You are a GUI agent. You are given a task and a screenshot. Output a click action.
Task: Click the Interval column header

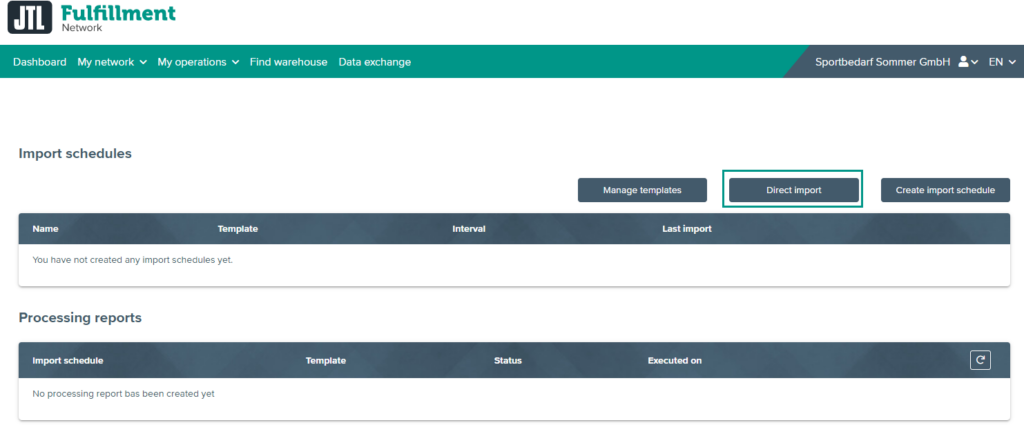(468, 229)
